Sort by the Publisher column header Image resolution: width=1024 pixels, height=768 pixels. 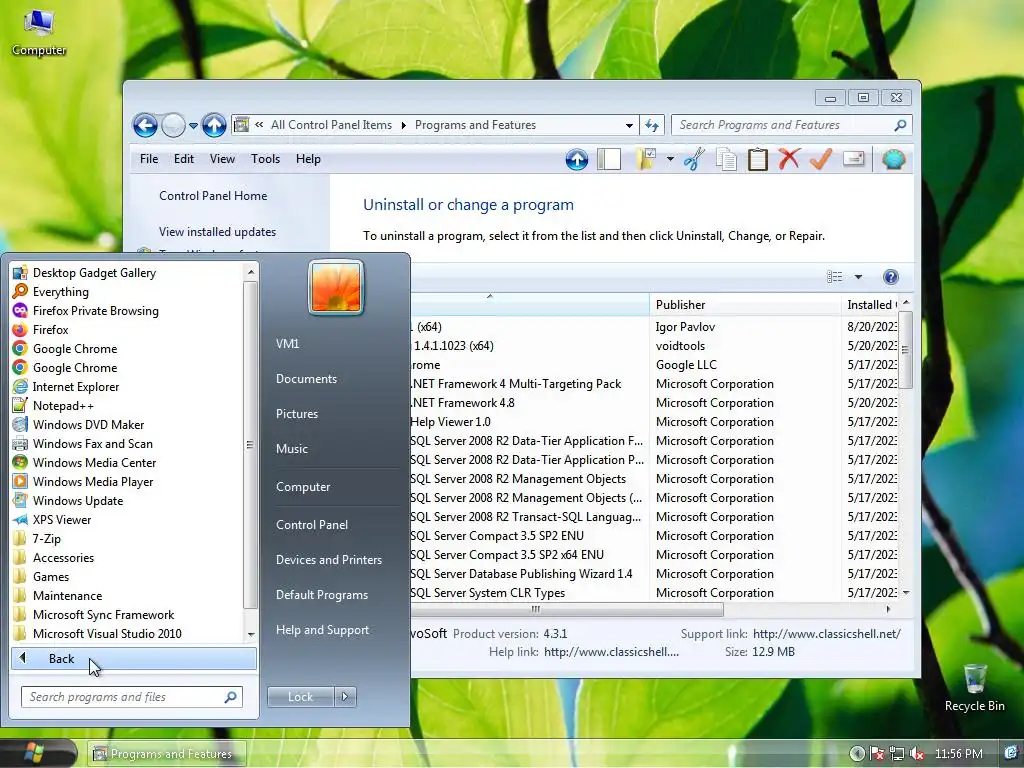[745, 304]
